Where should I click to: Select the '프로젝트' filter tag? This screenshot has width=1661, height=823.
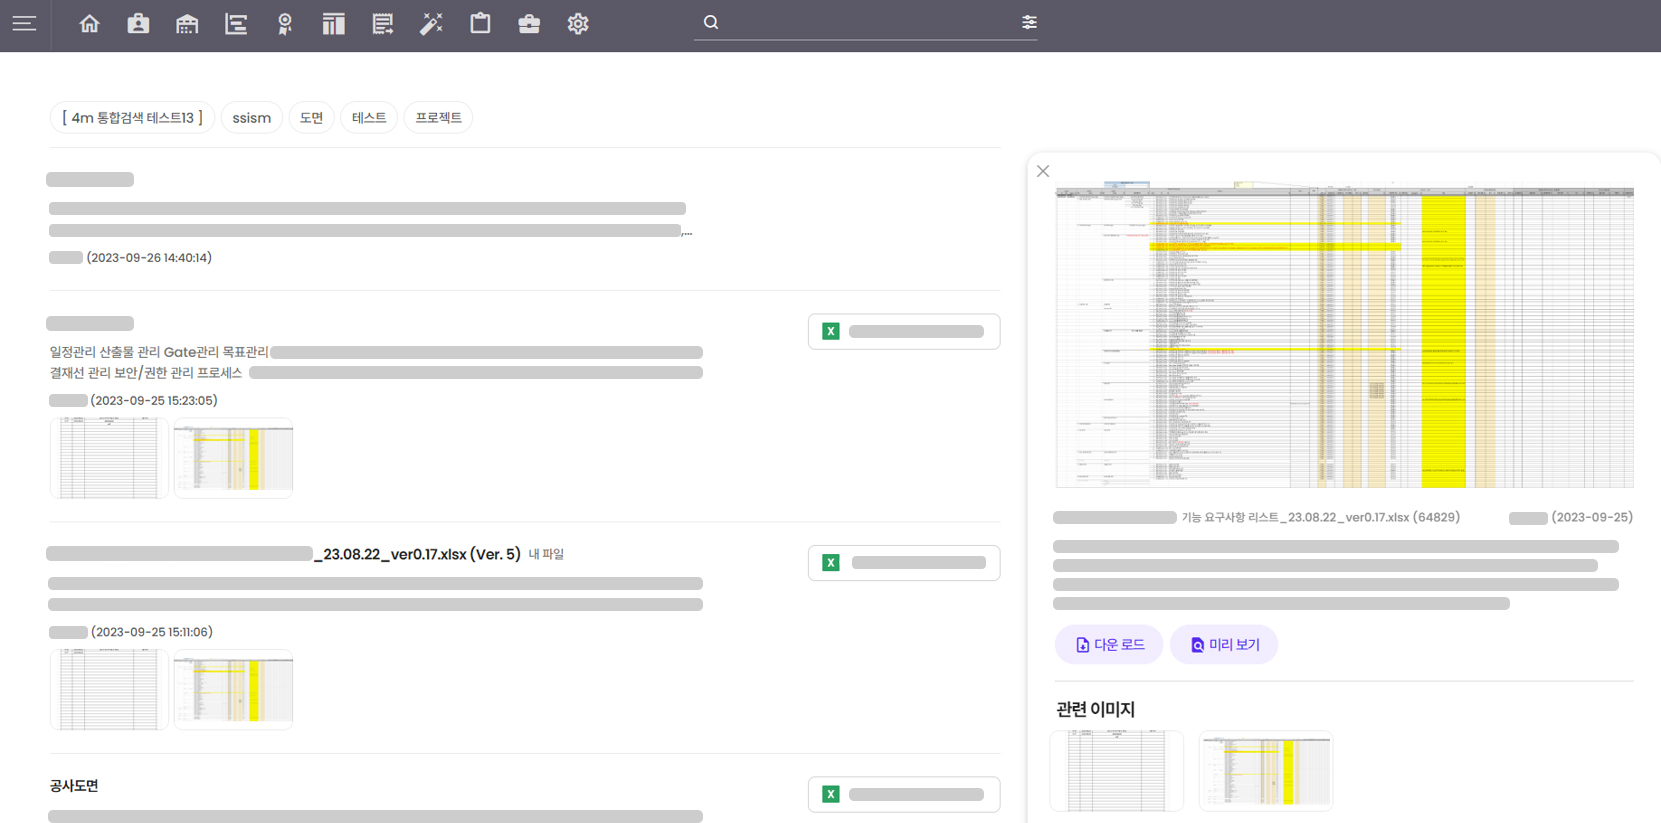438,118
